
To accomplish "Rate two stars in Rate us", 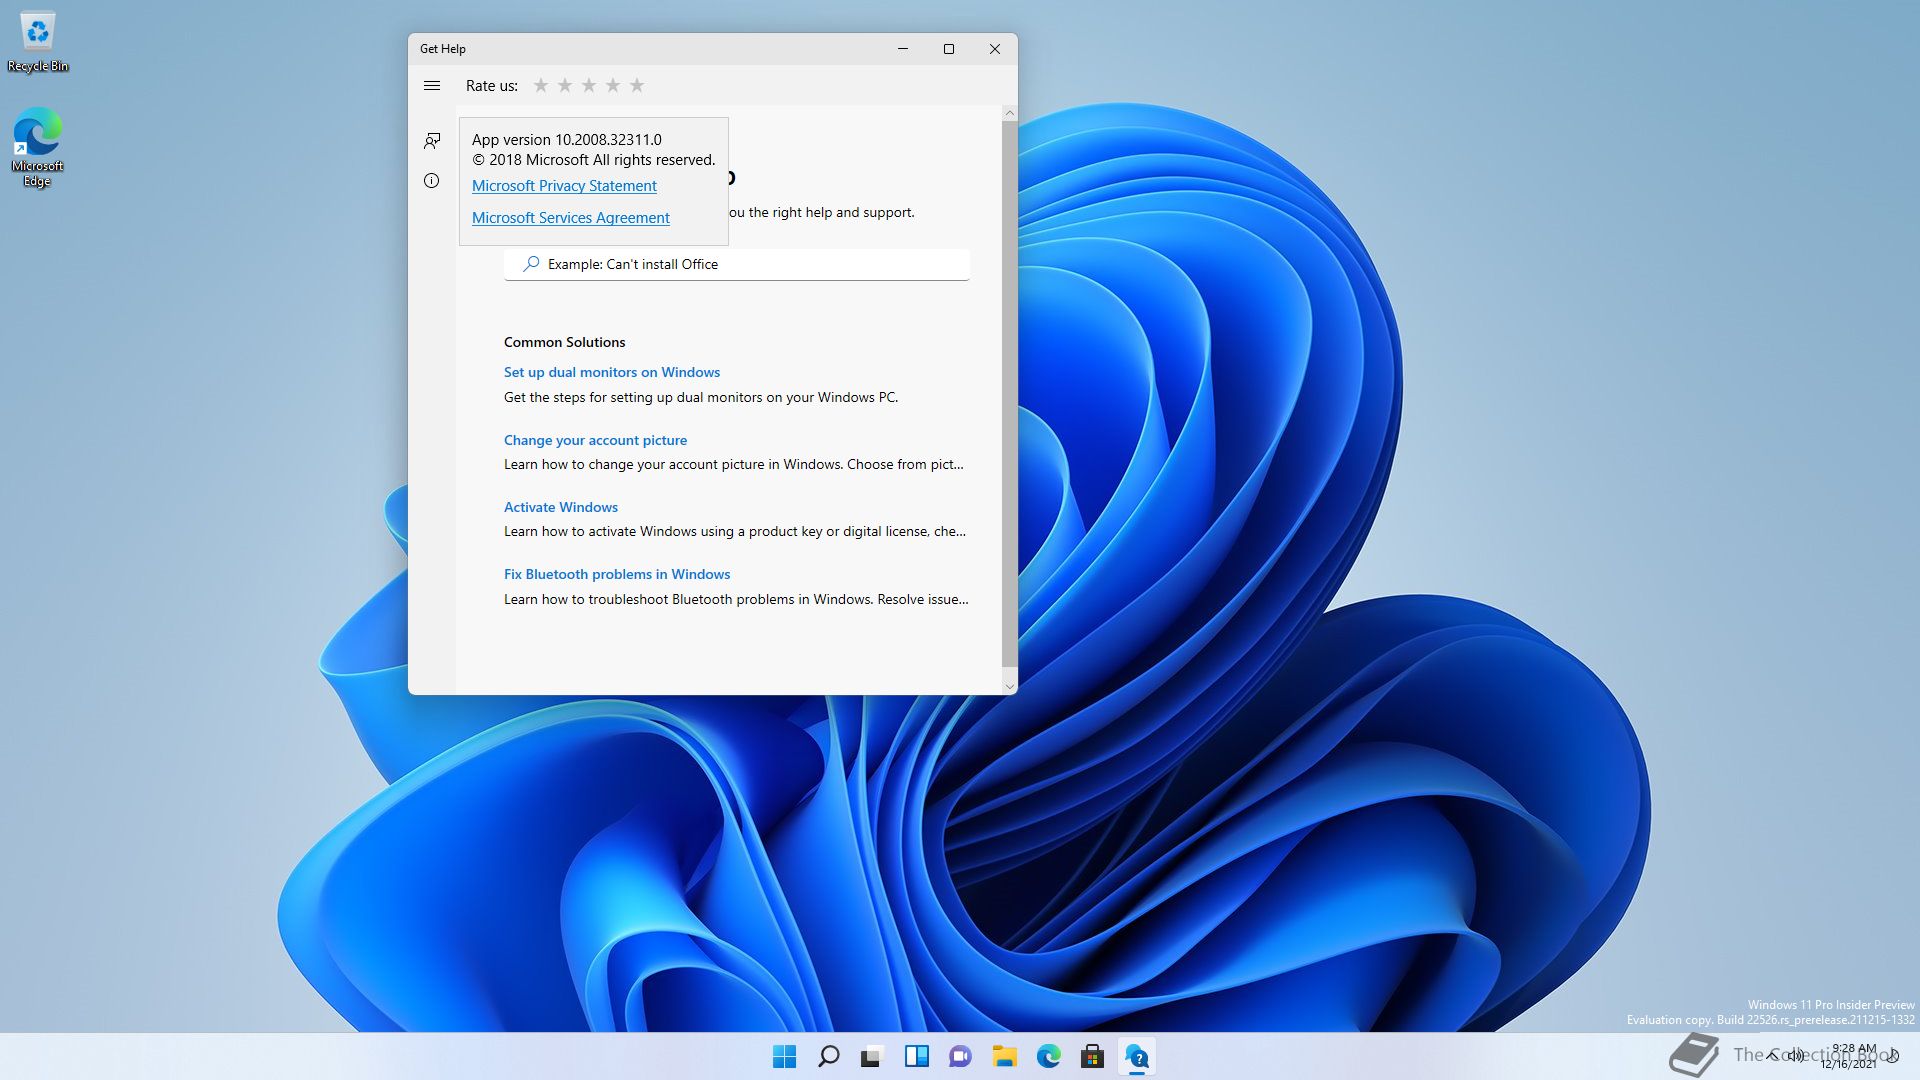I will coord(565,86).
